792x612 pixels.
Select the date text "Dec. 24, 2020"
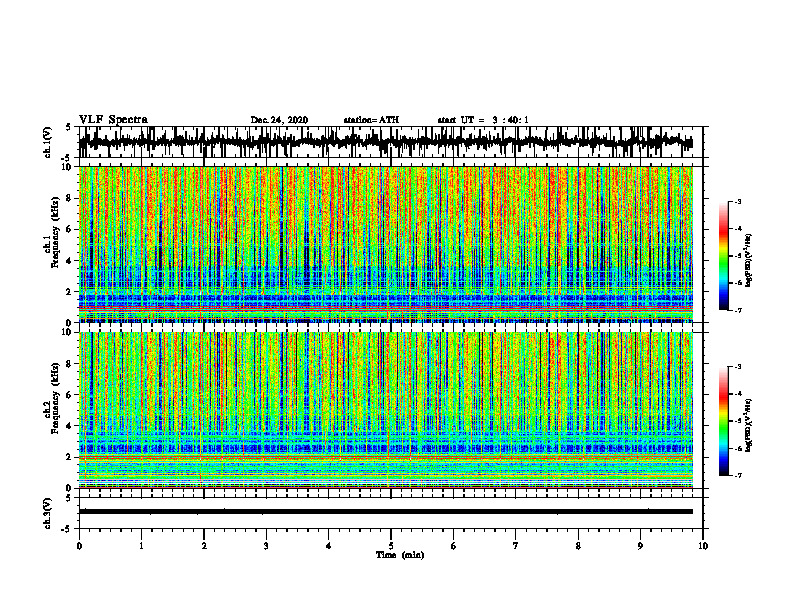pyautogui.click(x=279, y=120)
